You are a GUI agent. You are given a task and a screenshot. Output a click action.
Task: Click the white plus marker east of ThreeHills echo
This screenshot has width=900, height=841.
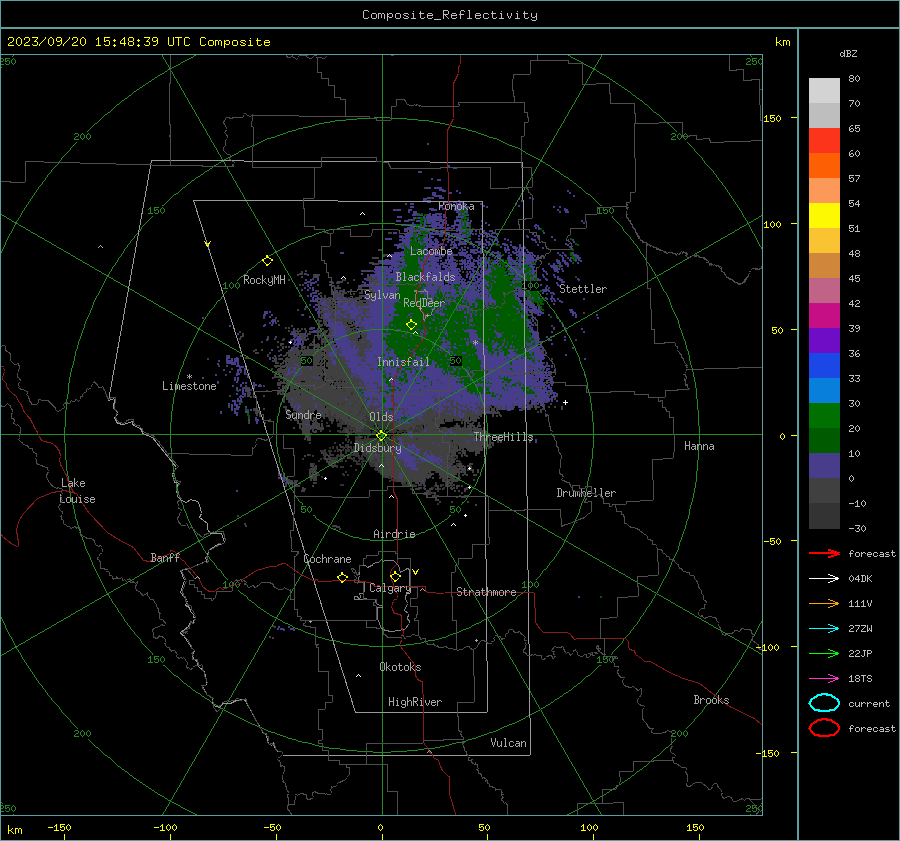coord(565,402)
